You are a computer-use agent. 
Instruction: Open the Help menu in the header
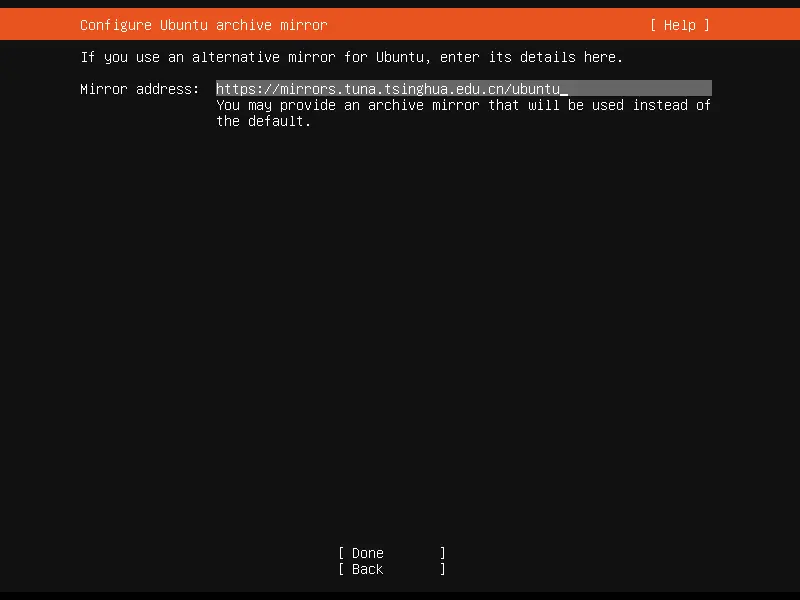pos(679,25)
